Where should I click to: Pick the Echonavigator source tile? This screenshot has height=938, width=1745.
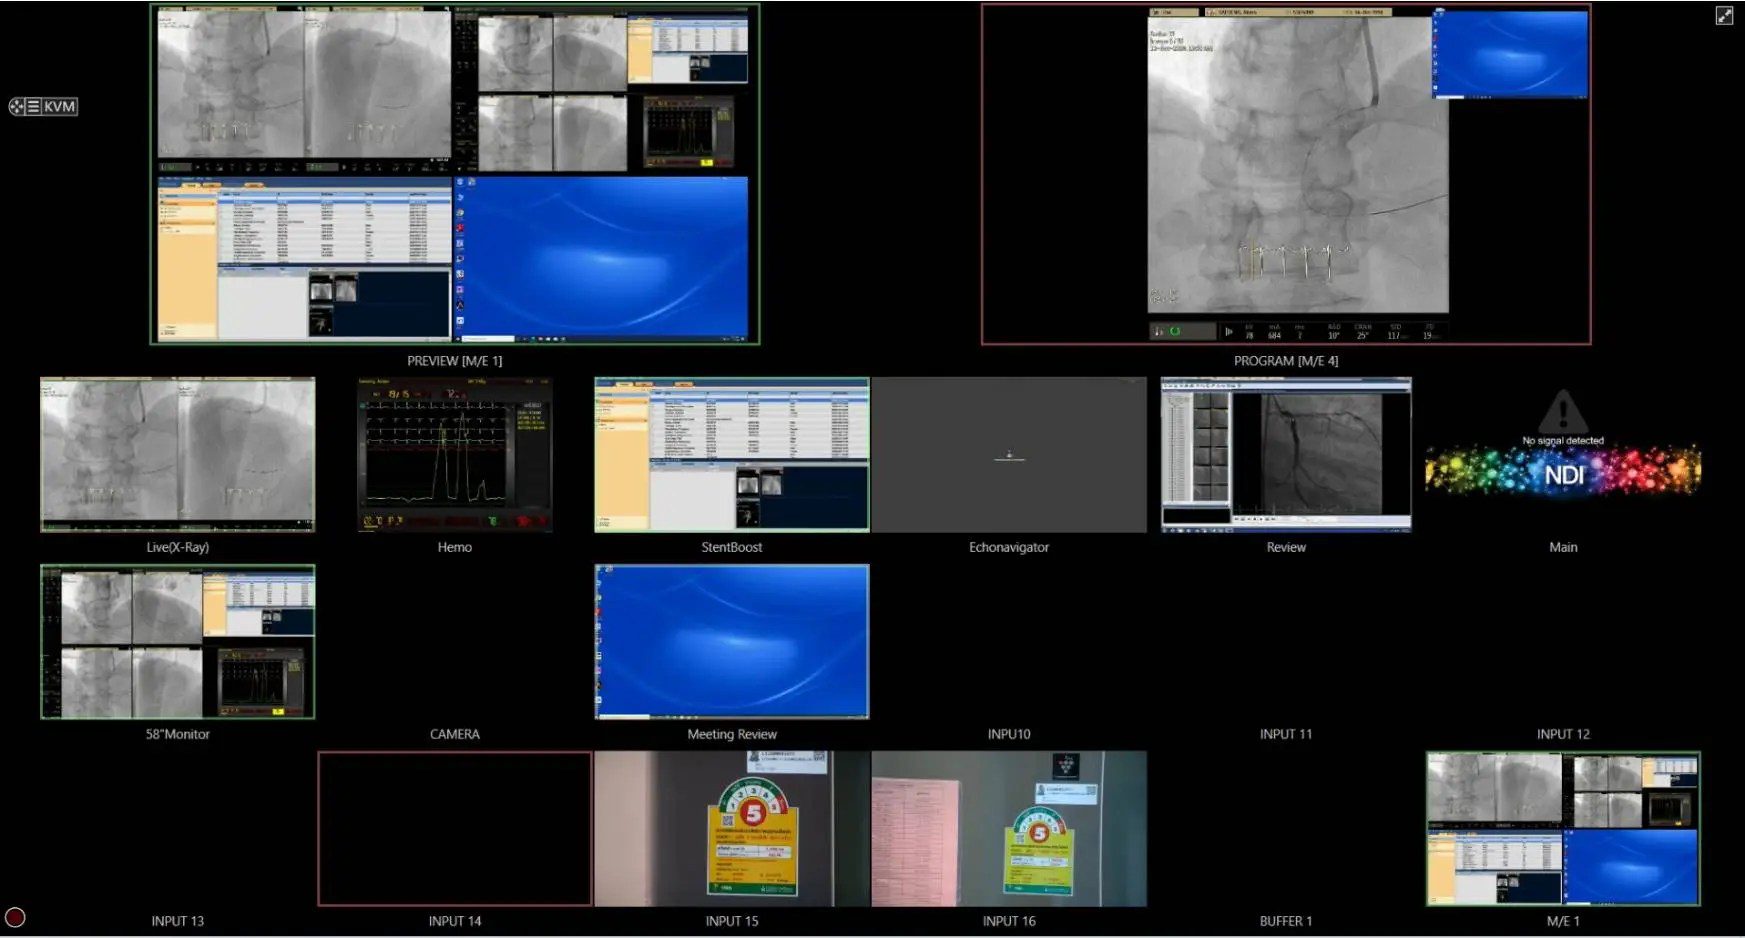point(1009,454)
